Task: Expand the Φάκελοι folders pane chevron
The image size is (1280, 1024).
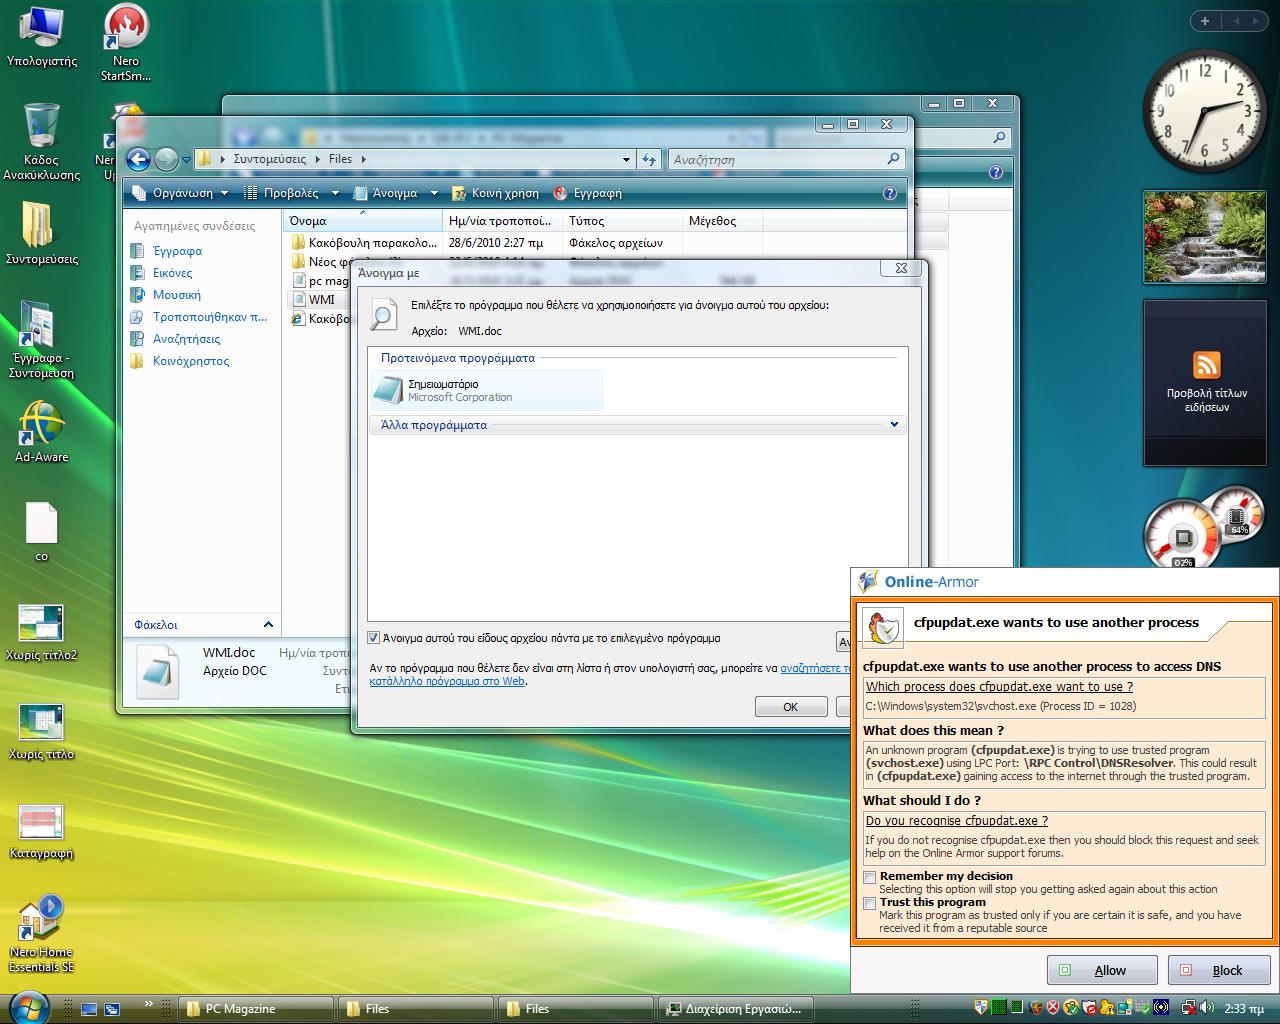Action: pos(268,624)
